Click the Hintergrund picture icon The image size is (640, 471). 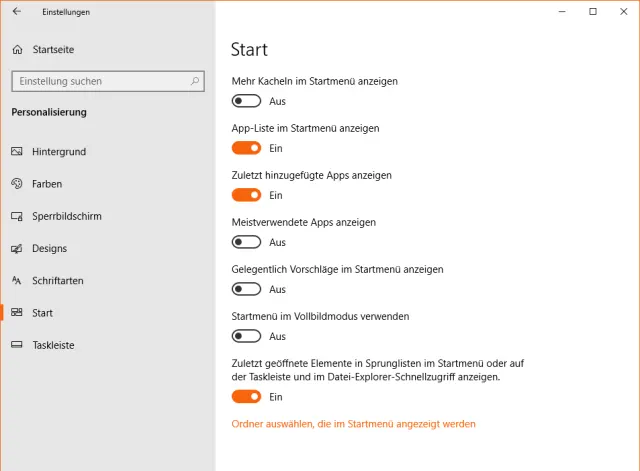click(17, 152)
